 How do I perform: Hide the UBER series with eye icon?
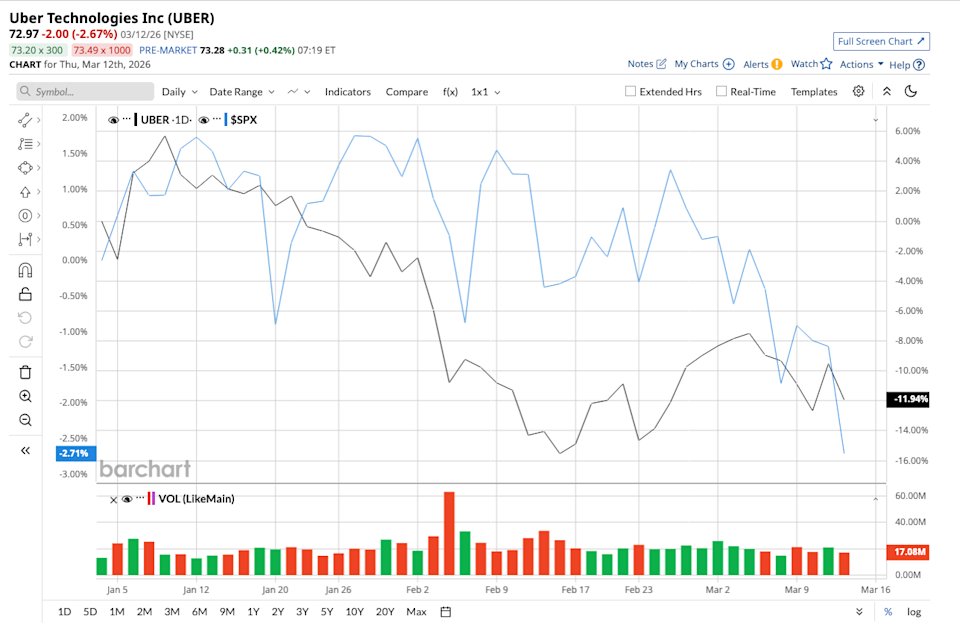pyautogui.click(x=113, y=119)
